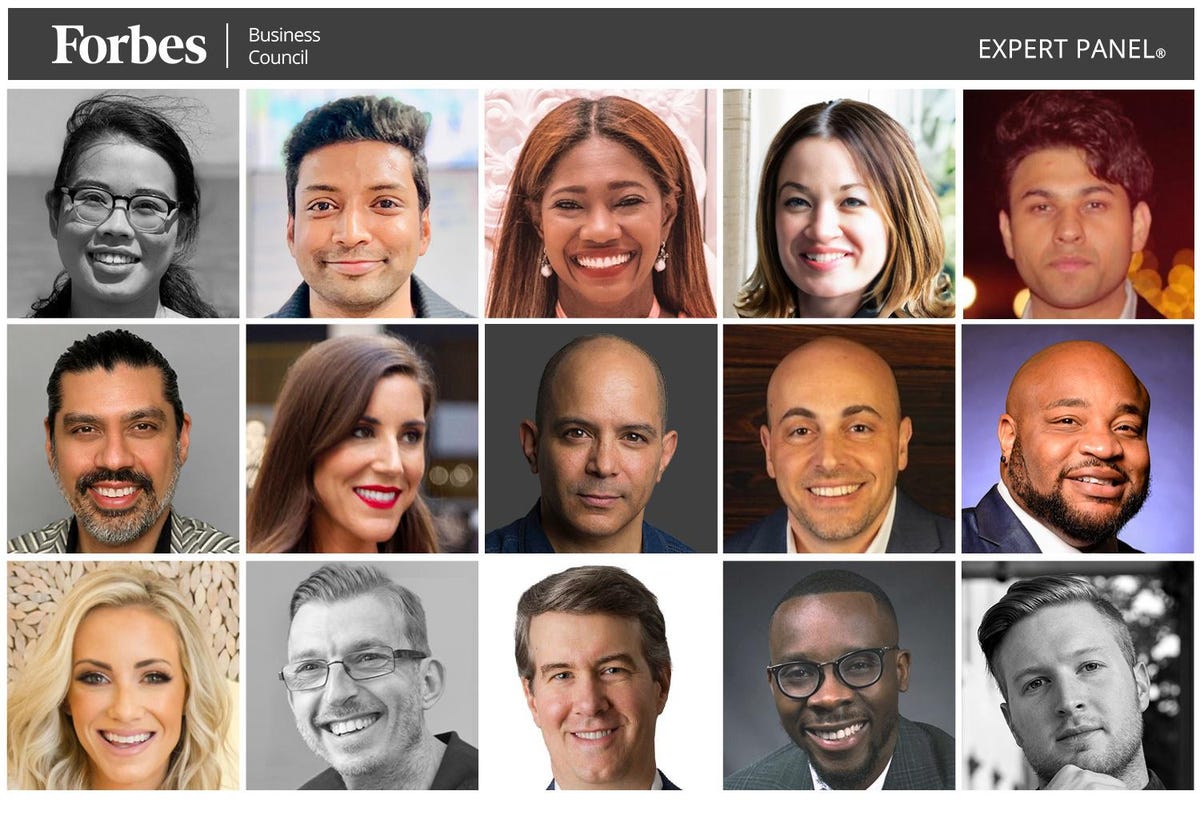Select the bald man on dark gray background
Screen dimensions: 1200x819
click(600, 439)
